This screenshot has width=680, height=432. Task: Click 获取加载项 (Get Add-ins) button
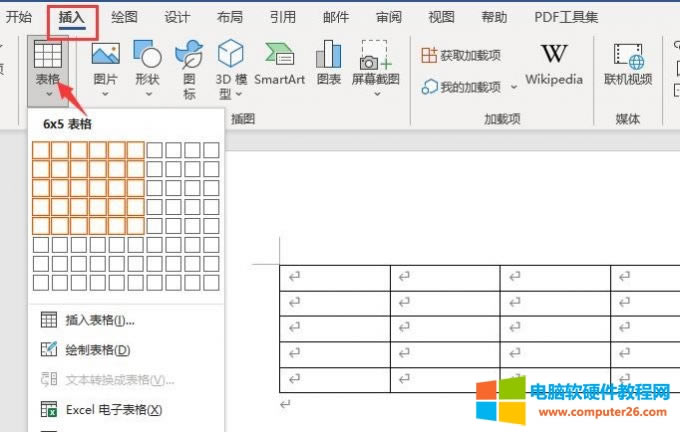click(461, 55)
